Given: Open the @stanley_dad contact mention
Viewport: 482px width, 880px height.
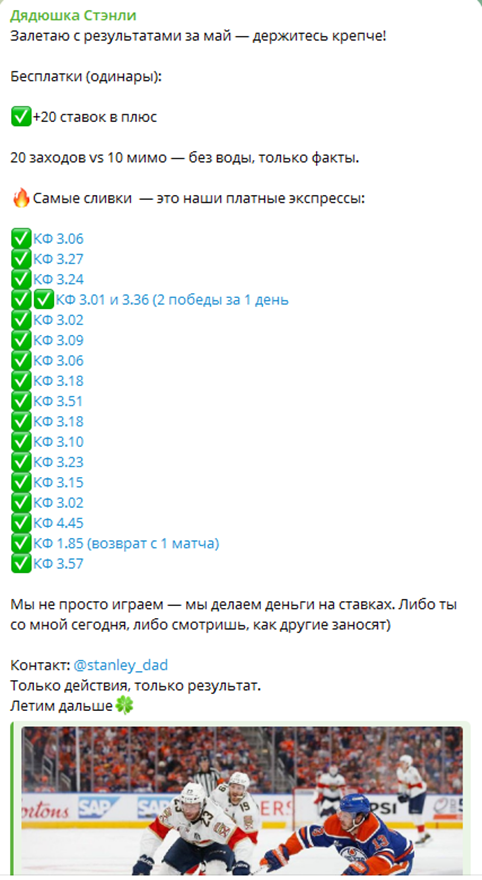Looking at the screenshot, I should click(x=121, y=666).
